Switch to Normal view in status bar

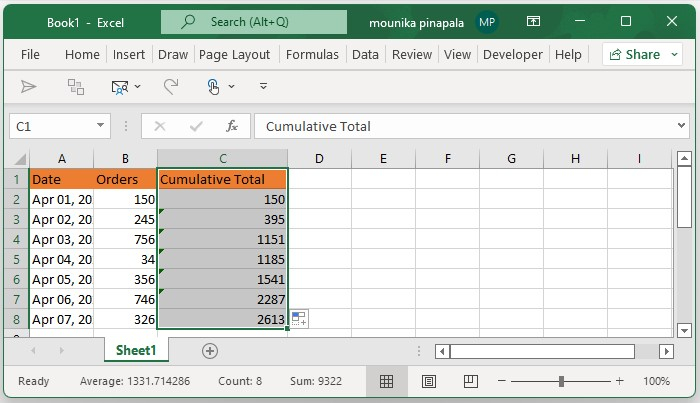tap(386, 381)
